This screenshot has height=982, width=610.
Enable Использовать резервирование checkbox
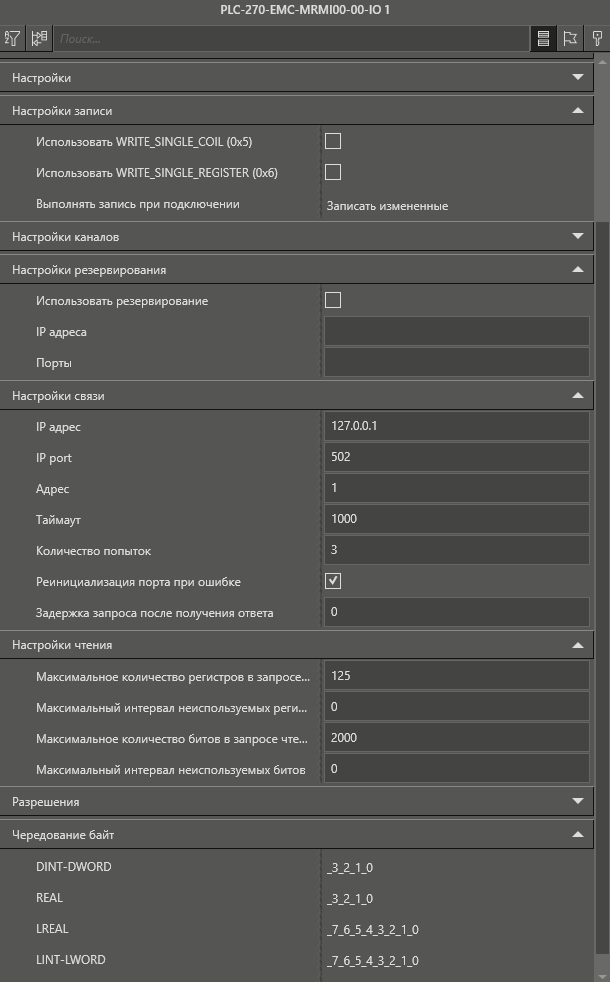tap(333, 300)
